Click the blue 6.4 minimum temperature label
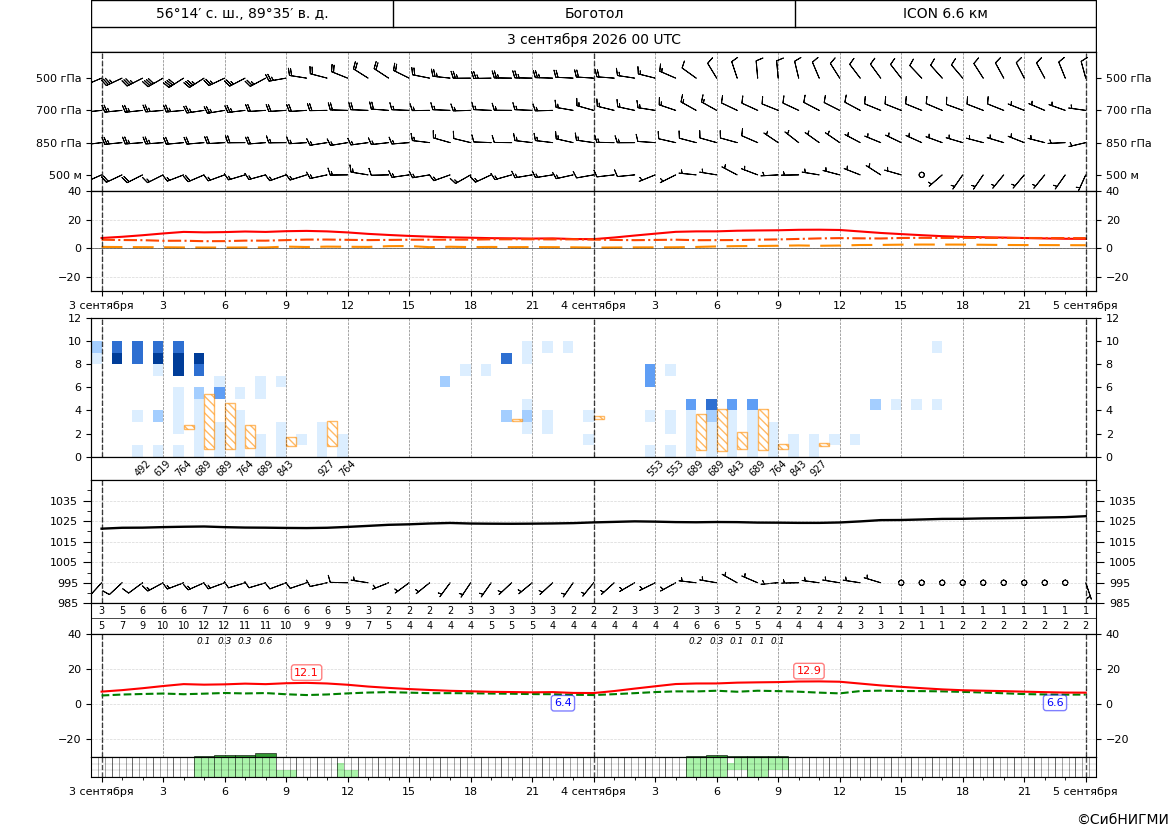 coord(563,702)
